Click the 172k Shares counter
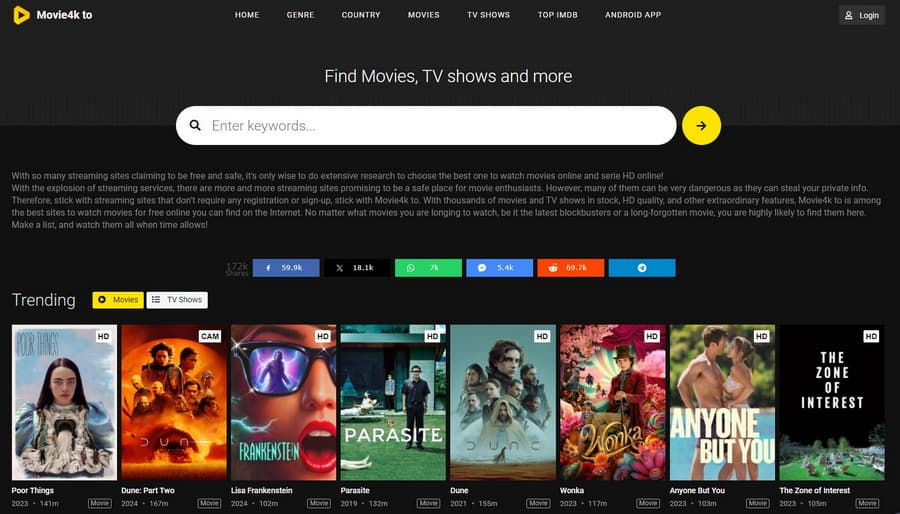 pos(237,269)
